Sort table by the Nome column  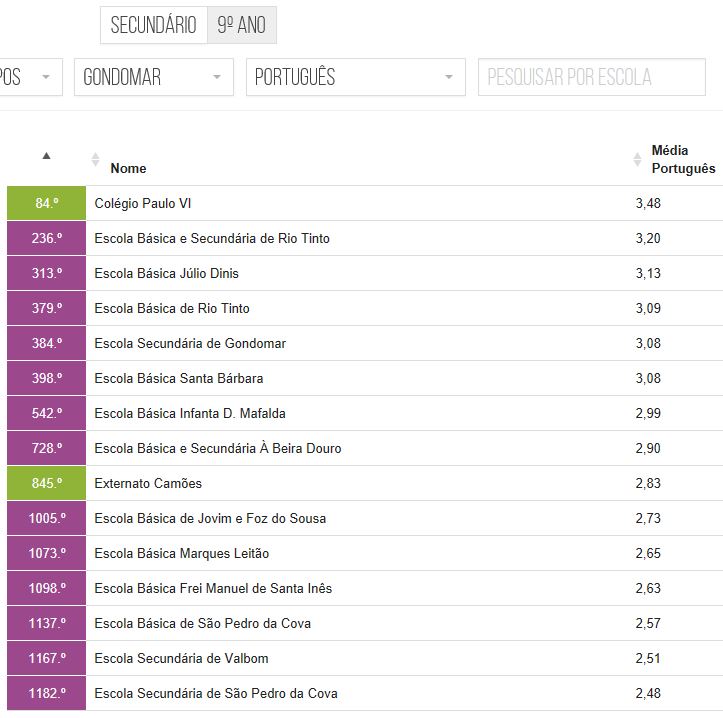click(95, 160)
